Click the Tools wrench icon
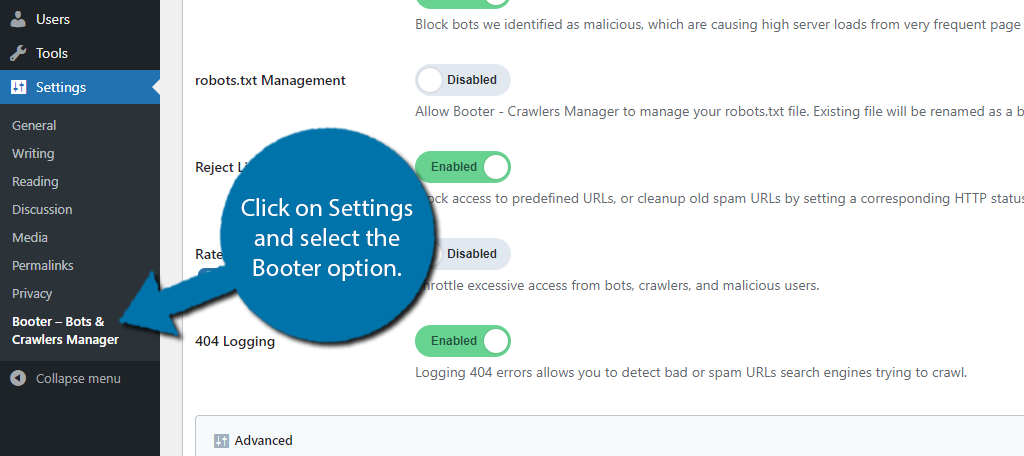 coord(18,53)
